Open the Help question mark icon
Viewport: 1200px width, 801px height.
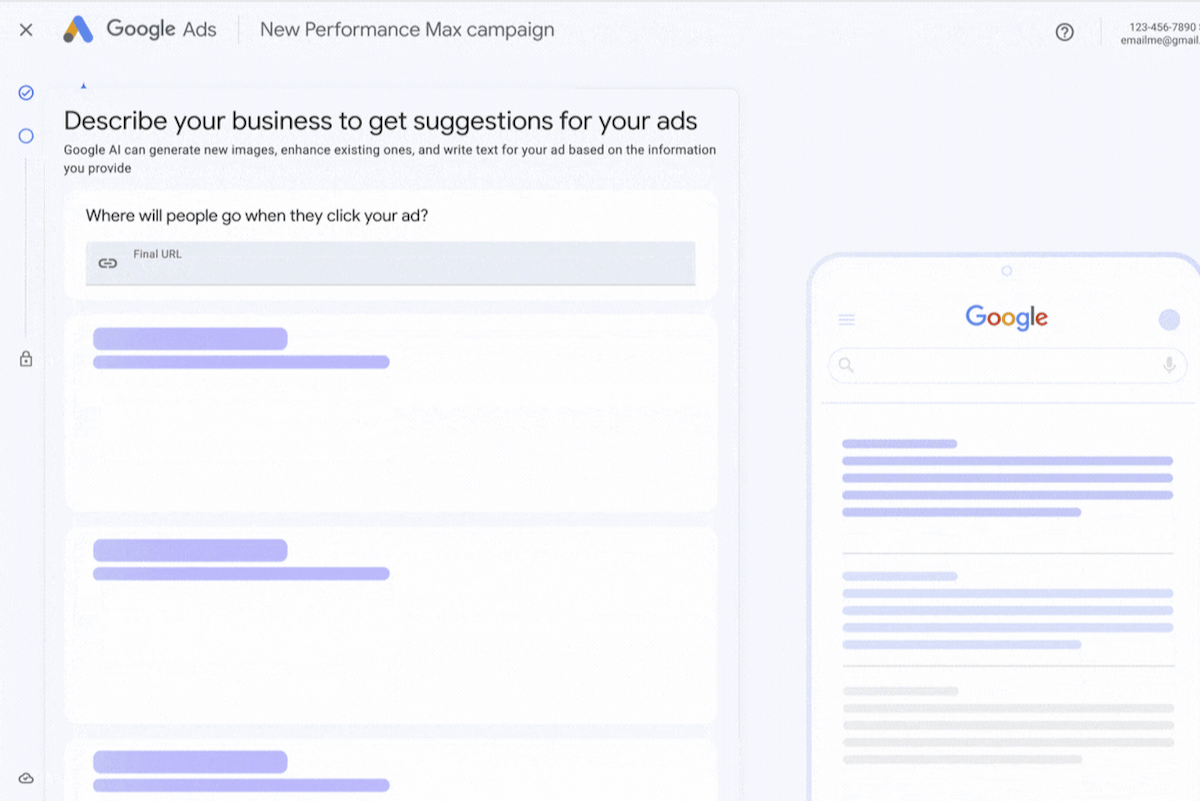coord(1064,32)
